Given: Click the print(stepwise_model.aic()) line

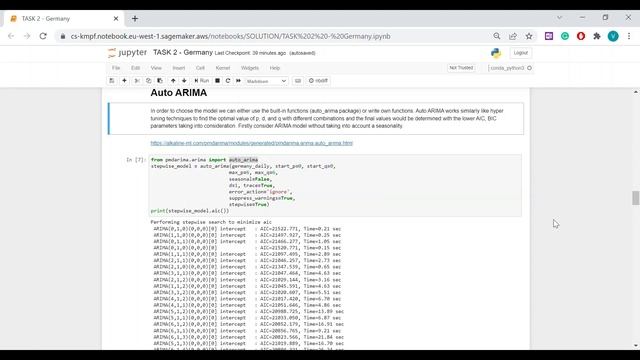Looking at the screenshot, I should click(x=190, y=211).
